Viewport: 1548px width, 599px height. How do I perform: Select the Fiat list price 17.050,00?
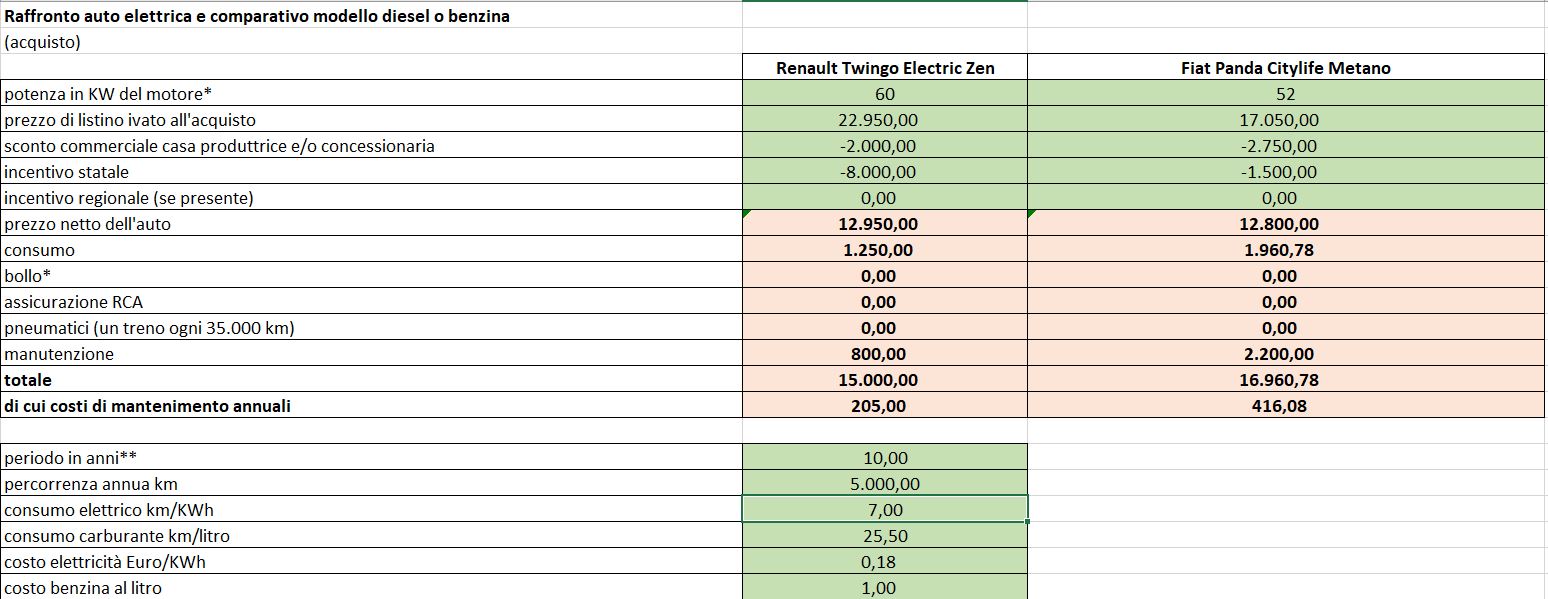[1286, 121]
